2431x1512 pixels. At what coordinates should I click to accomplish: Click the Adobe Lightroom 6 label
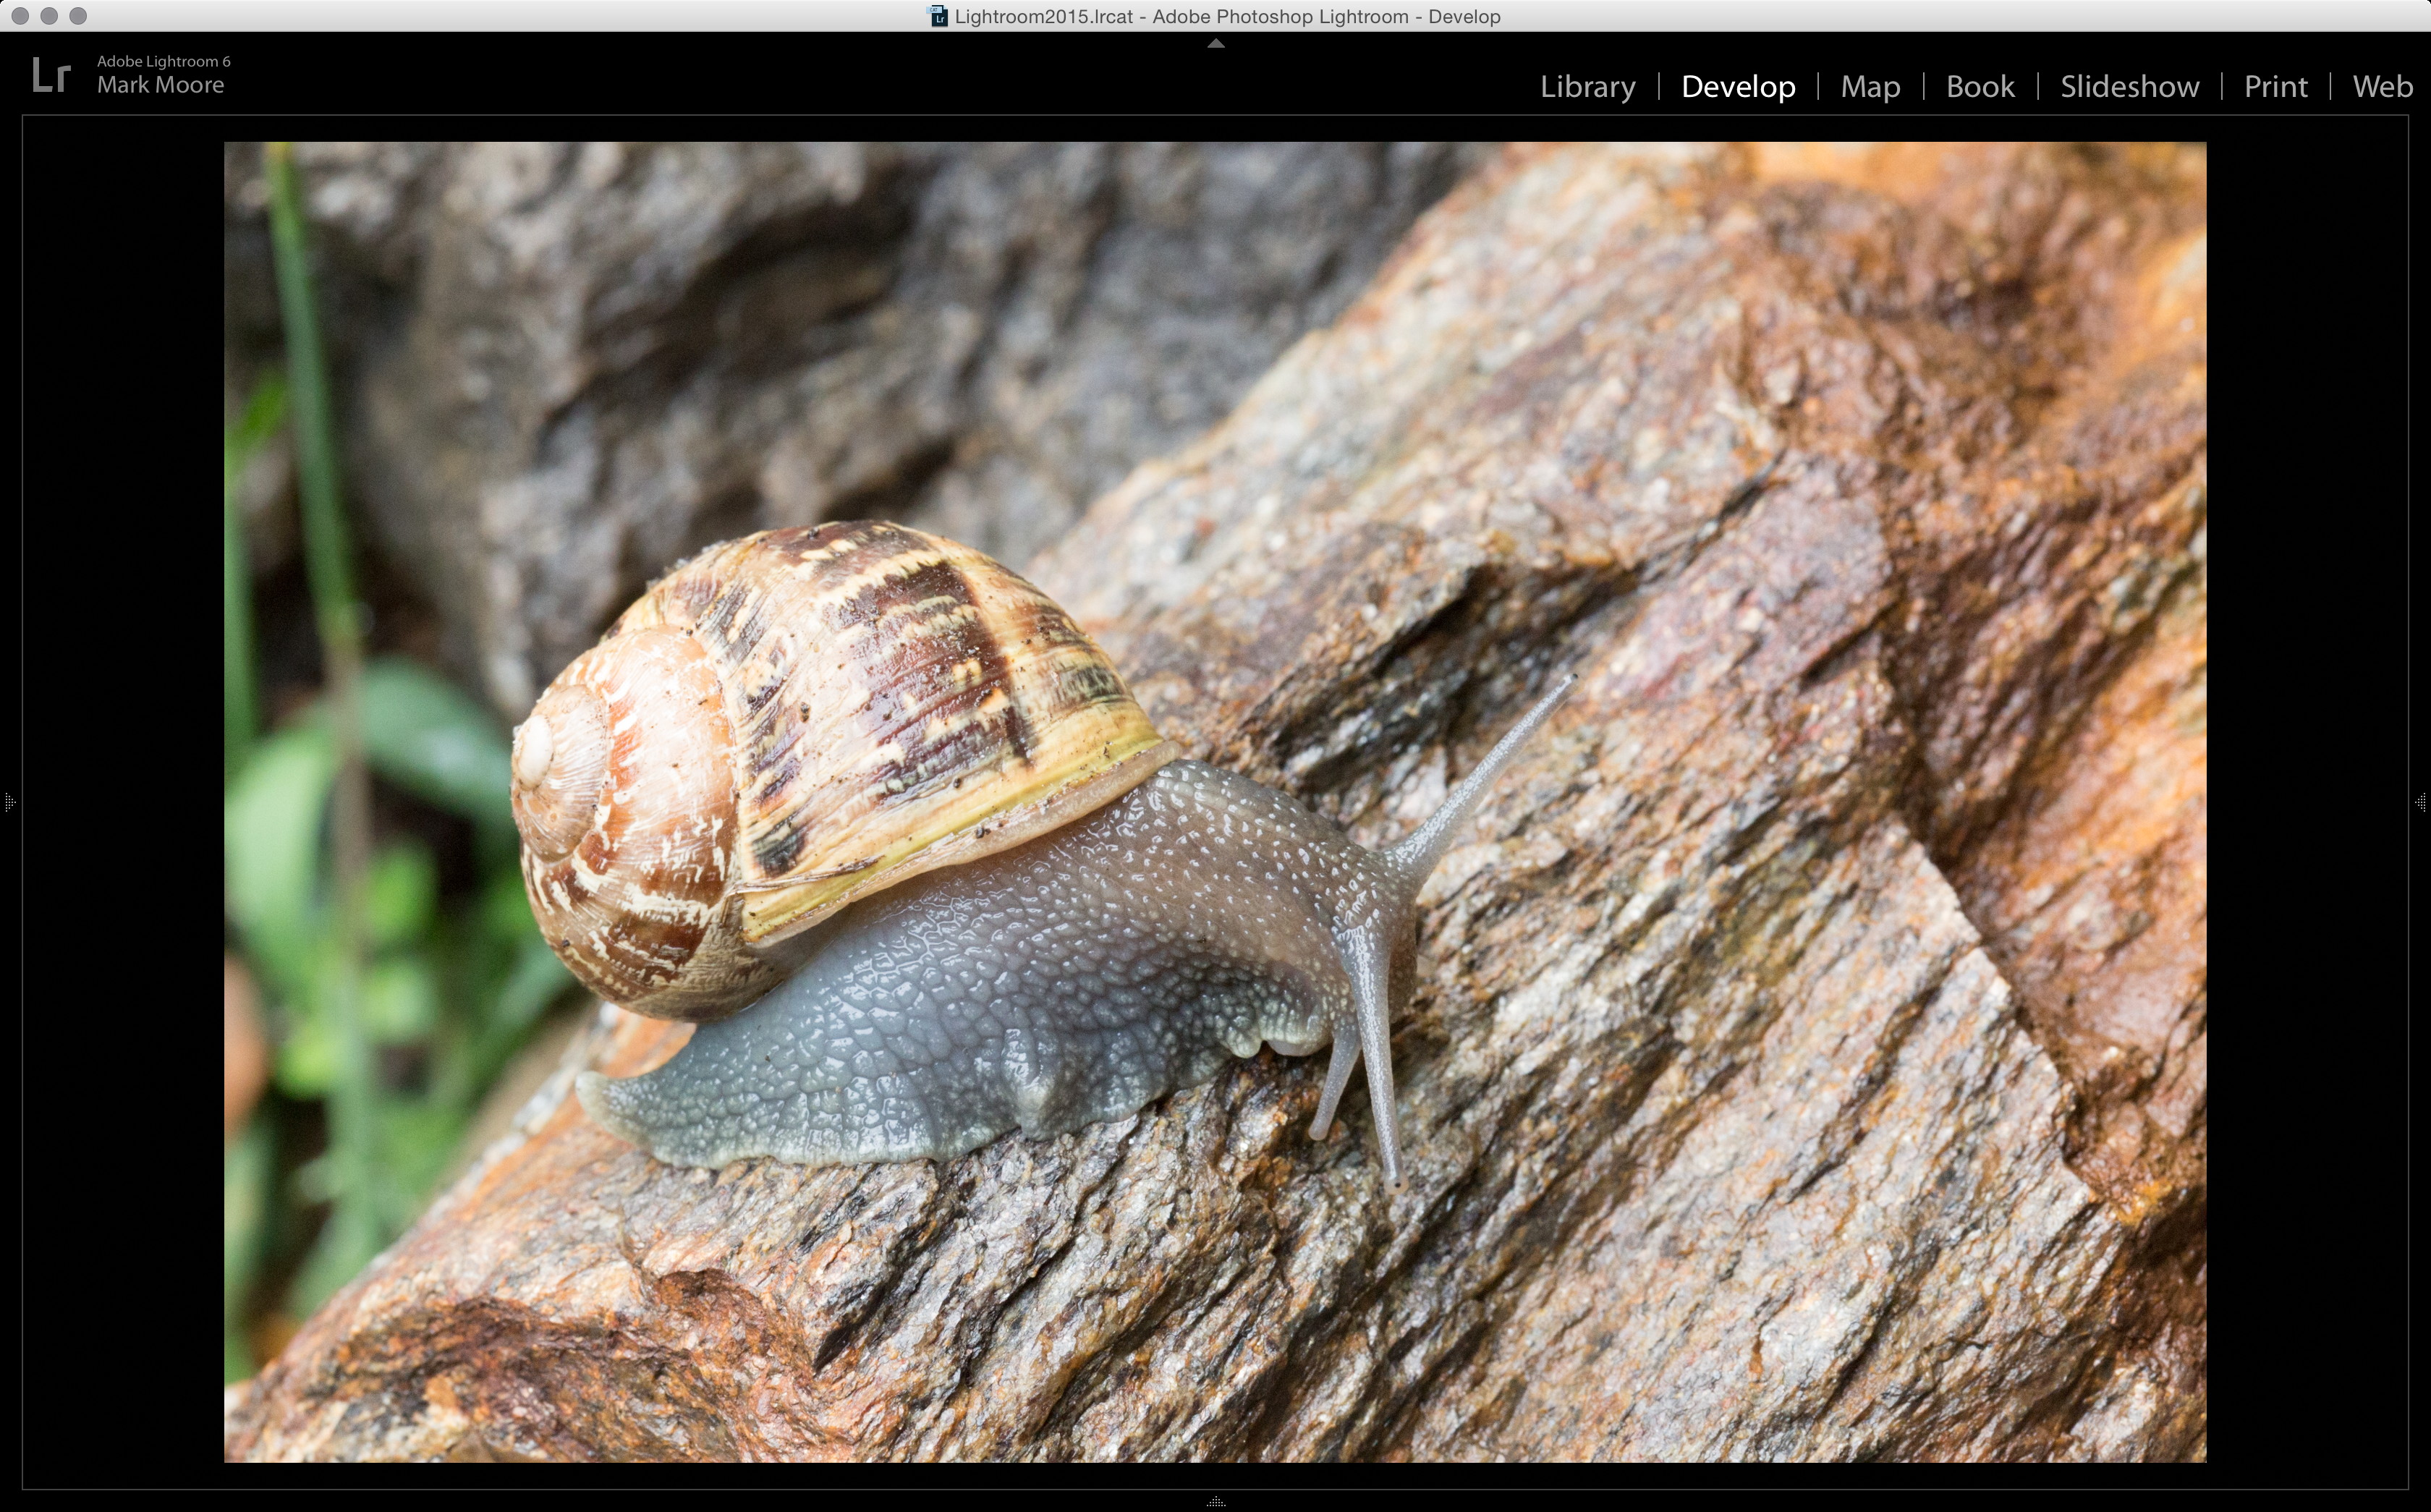point(163,61)
